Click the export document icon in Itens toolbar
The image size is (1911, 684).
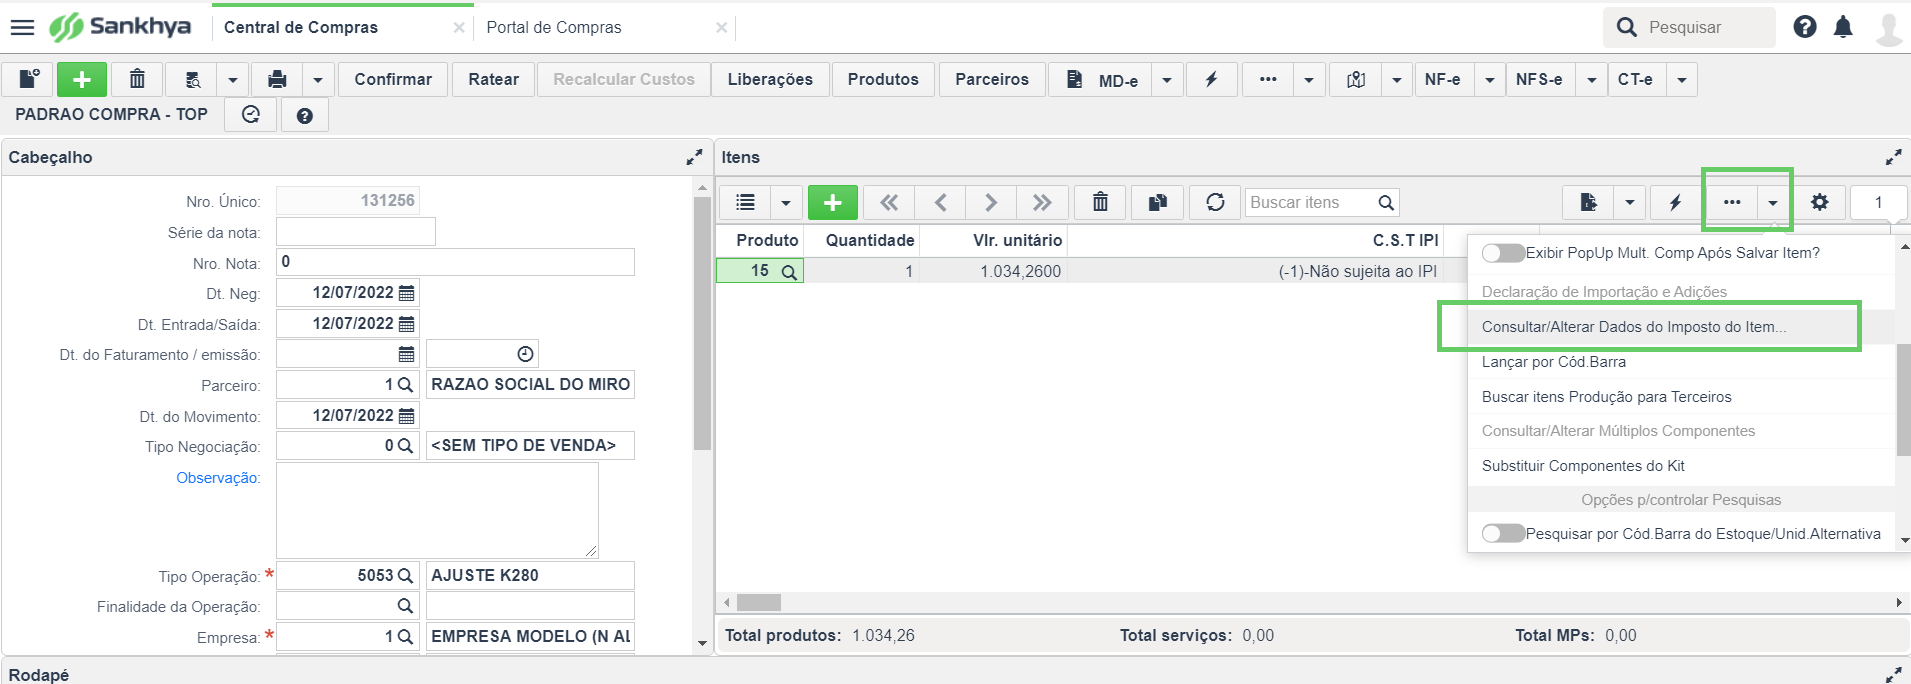click(1588, 202)
